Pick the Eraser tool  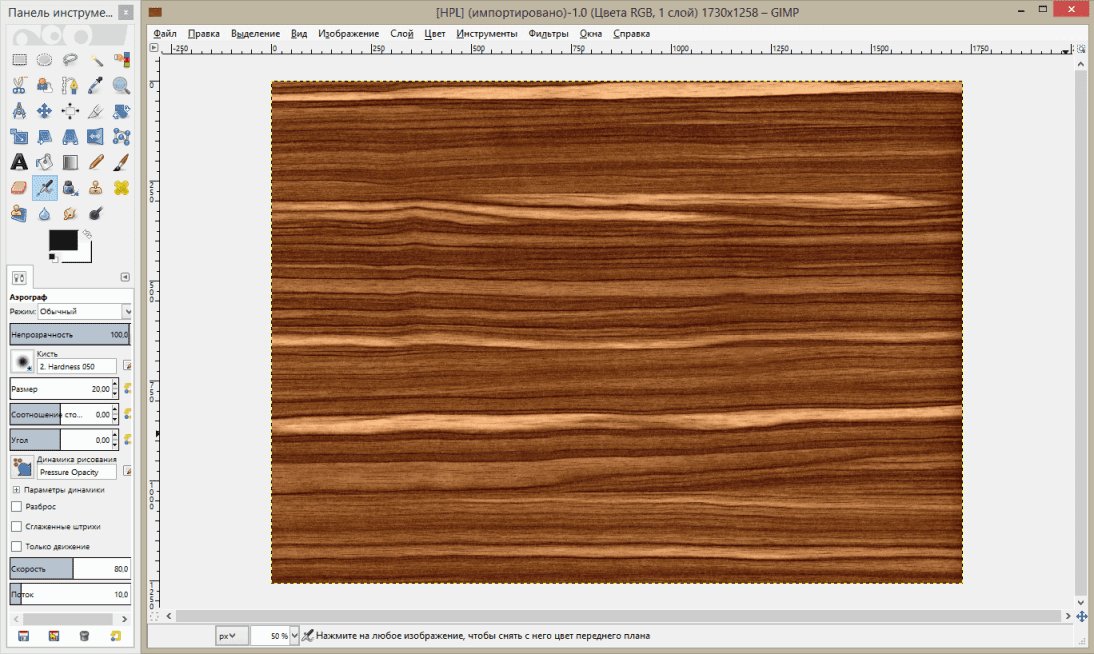pyautogui.click(x=19, y=187)
